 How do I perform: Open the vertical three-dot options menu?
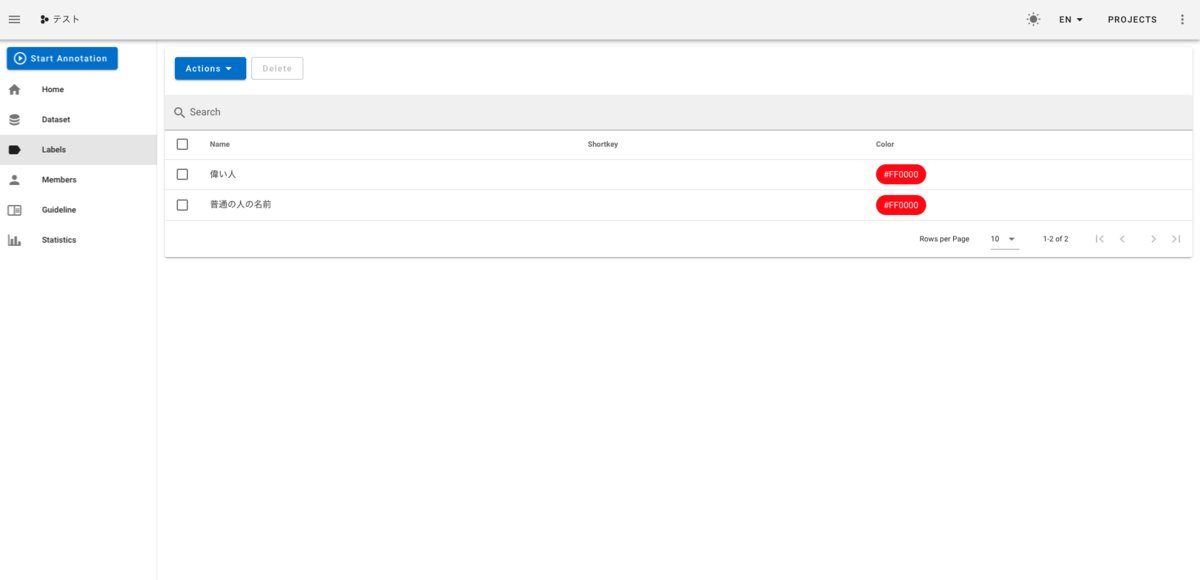coord(1182,19)
